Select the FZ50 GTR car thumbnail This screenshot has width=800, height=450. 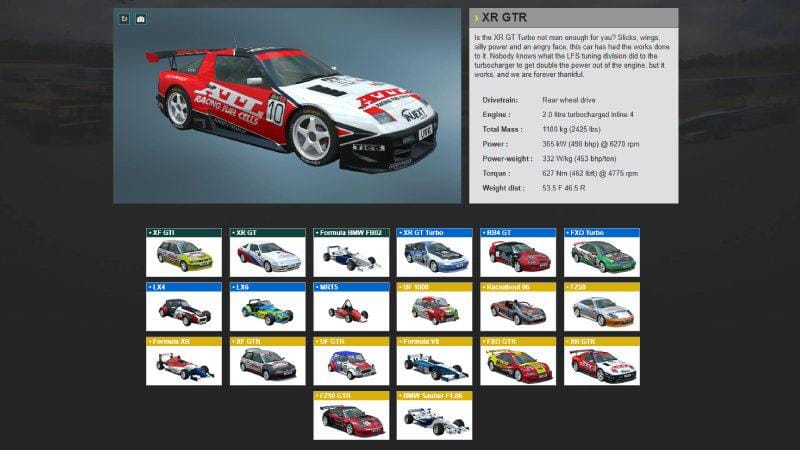[x=351, y=415]
